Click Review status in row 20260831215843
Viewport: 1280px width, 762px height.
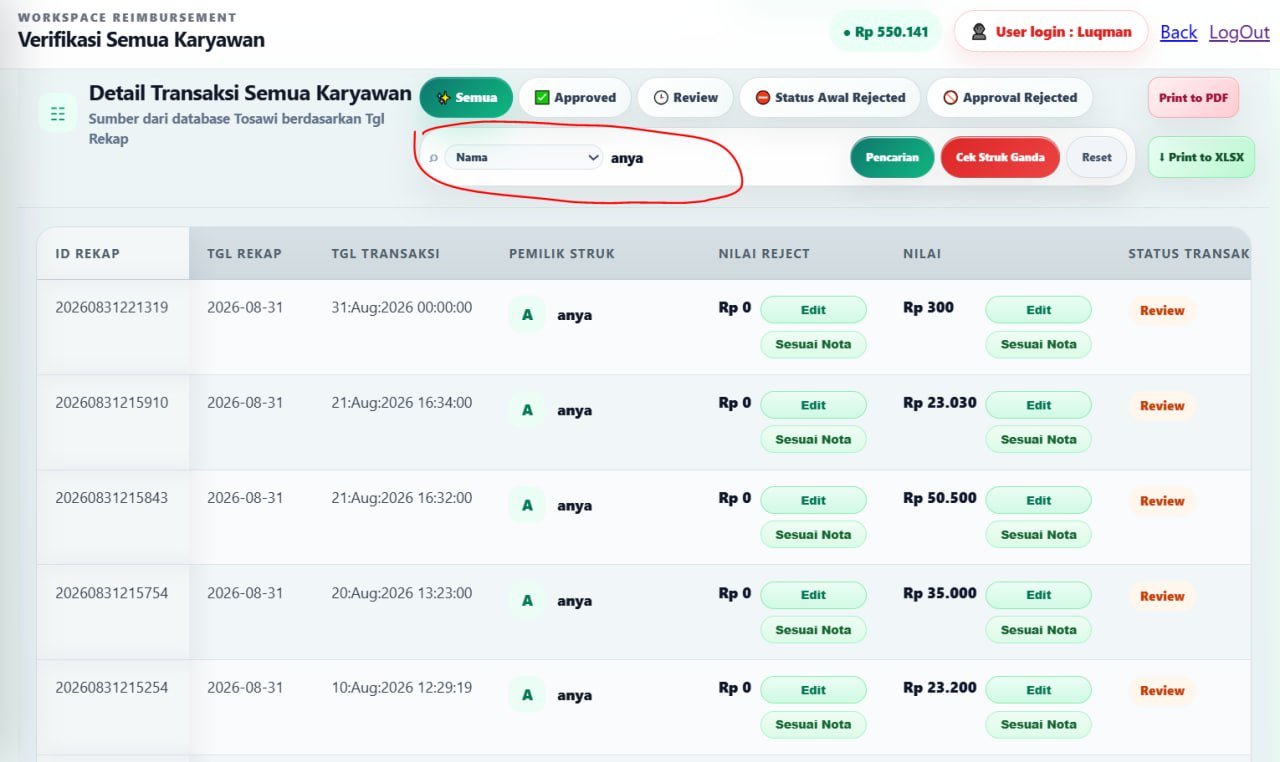pyautogui.click(x=1162, y=501)
